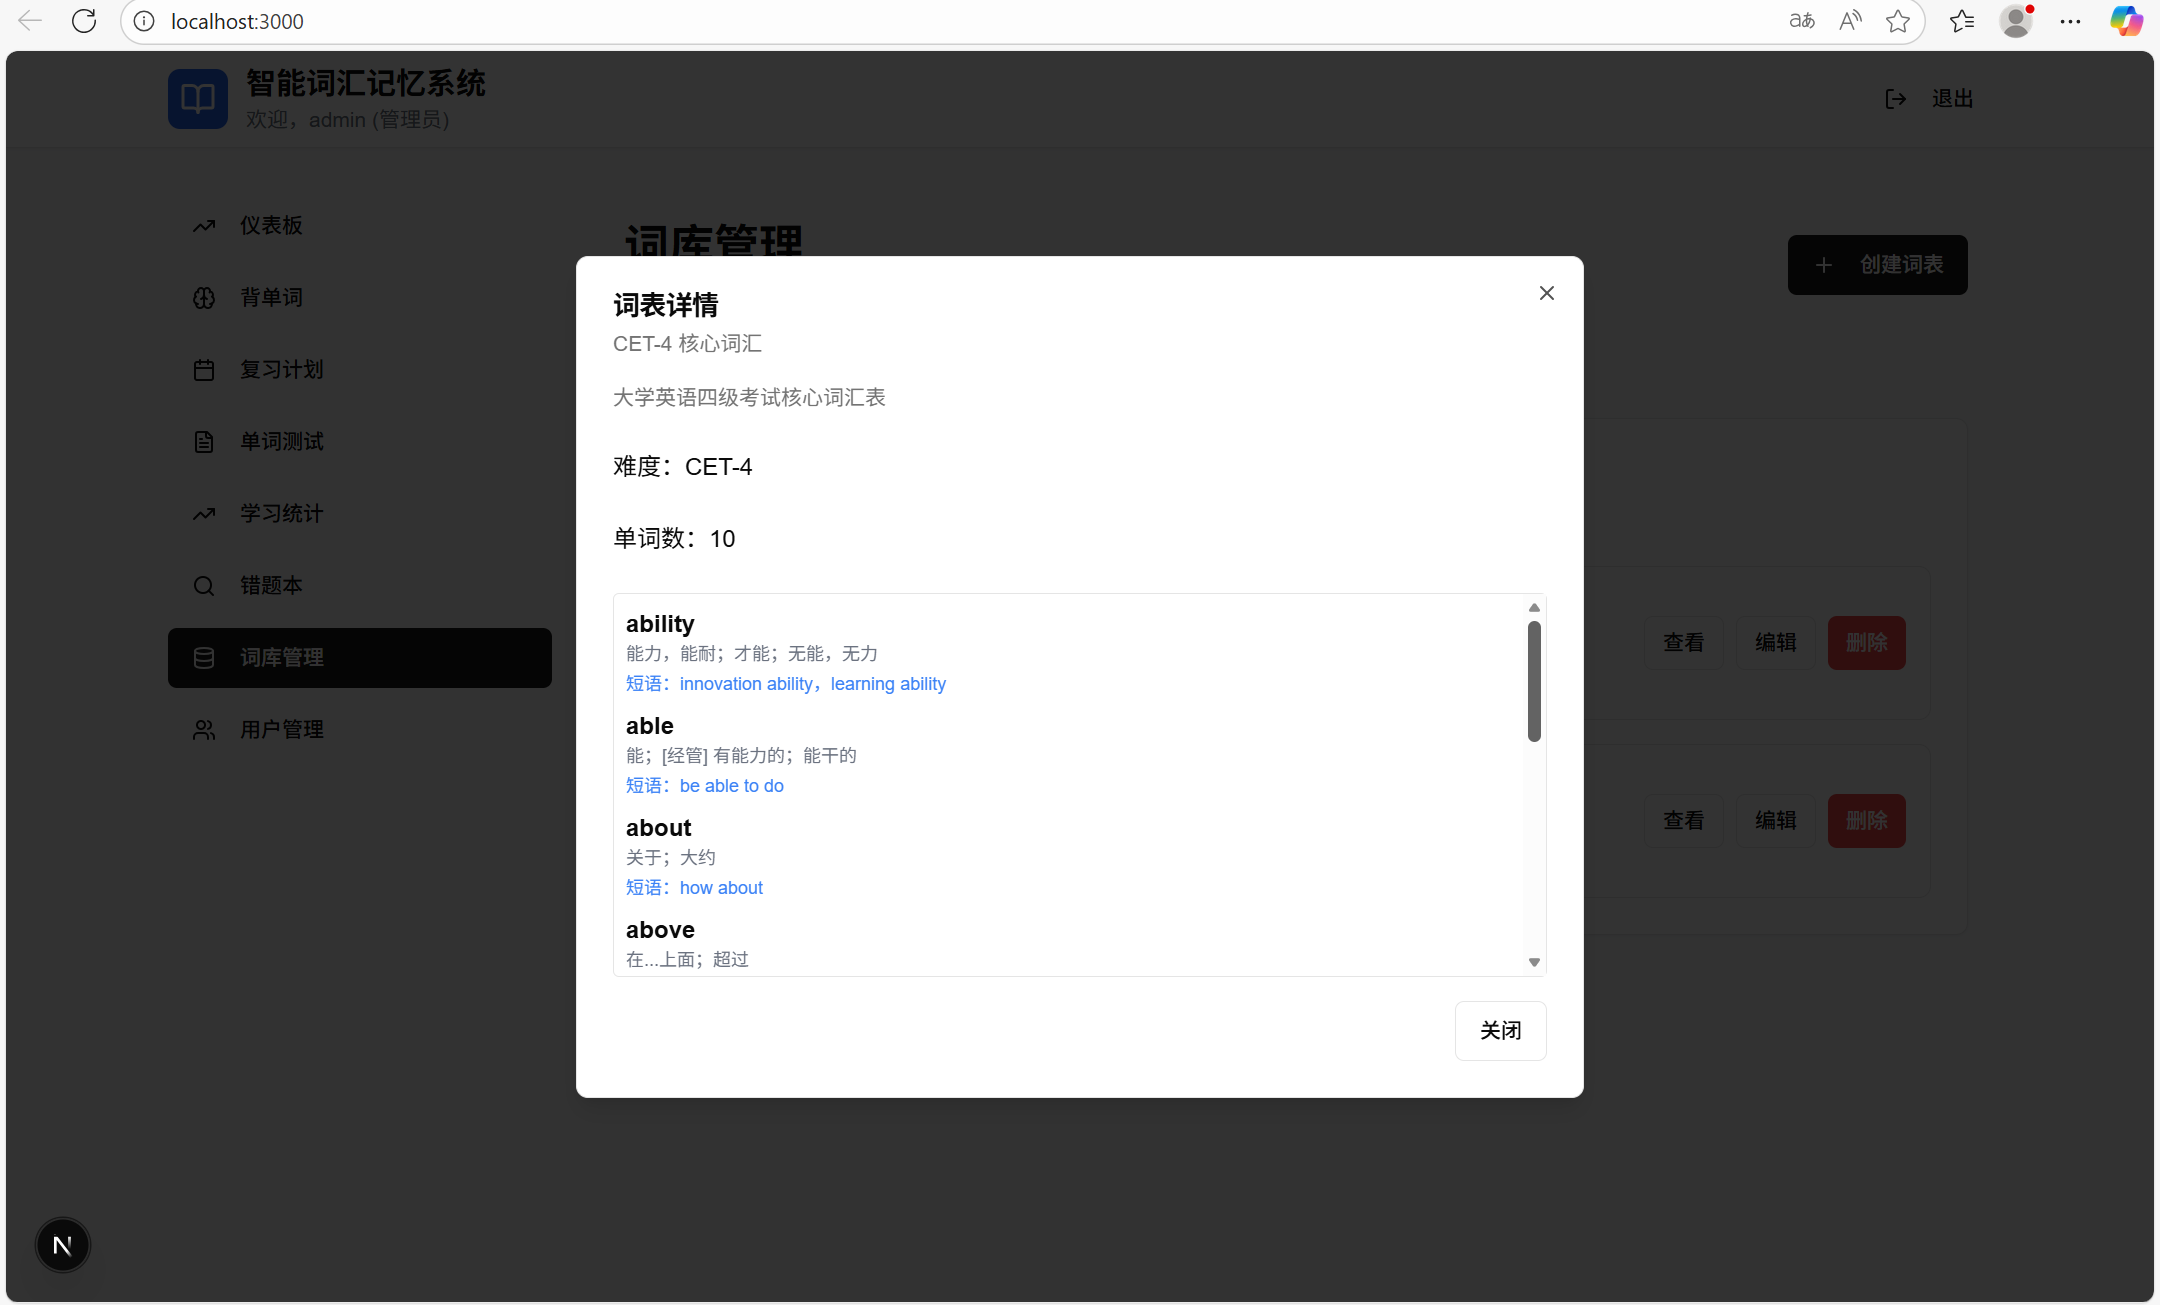Click the database icon beside 词库管理
This screenshot has height=1305, width=2160.
tap(203, 657)
